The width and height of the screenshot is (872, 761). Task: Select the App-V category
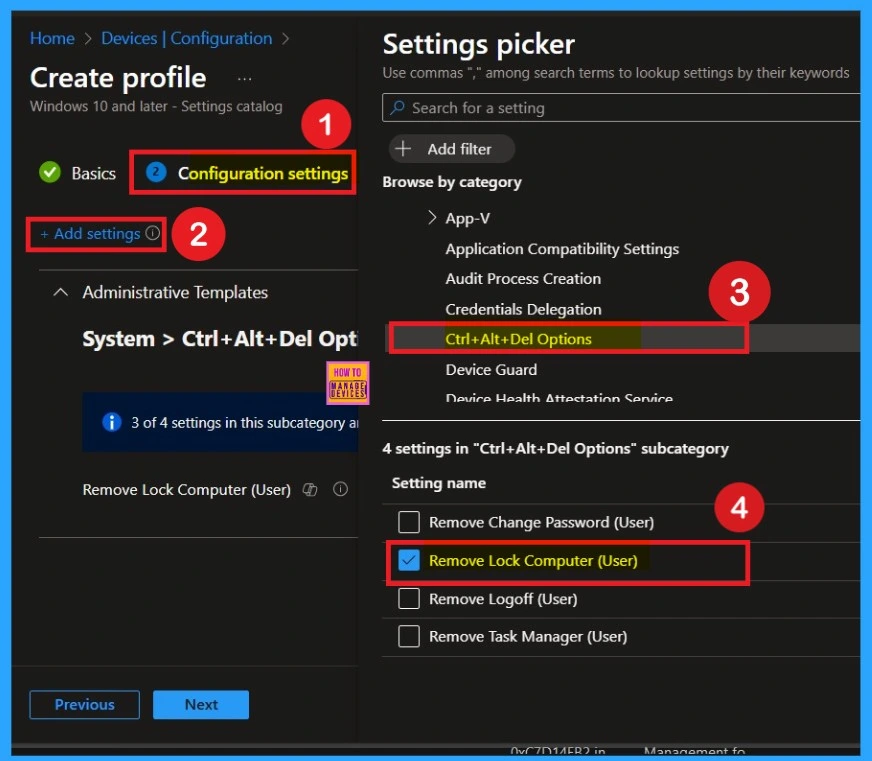pos(468,218)
